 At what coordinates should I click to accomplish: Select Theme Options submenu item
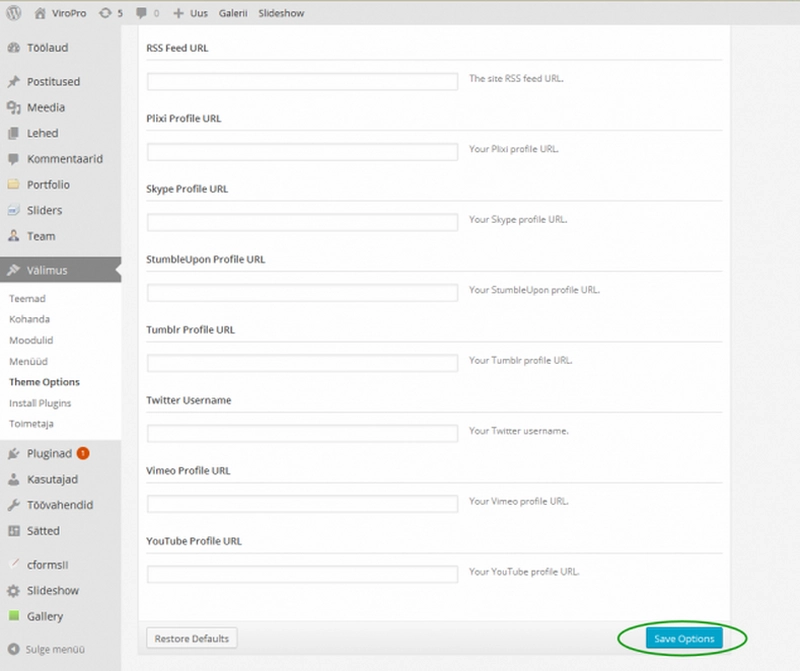(x=44, y=382)
